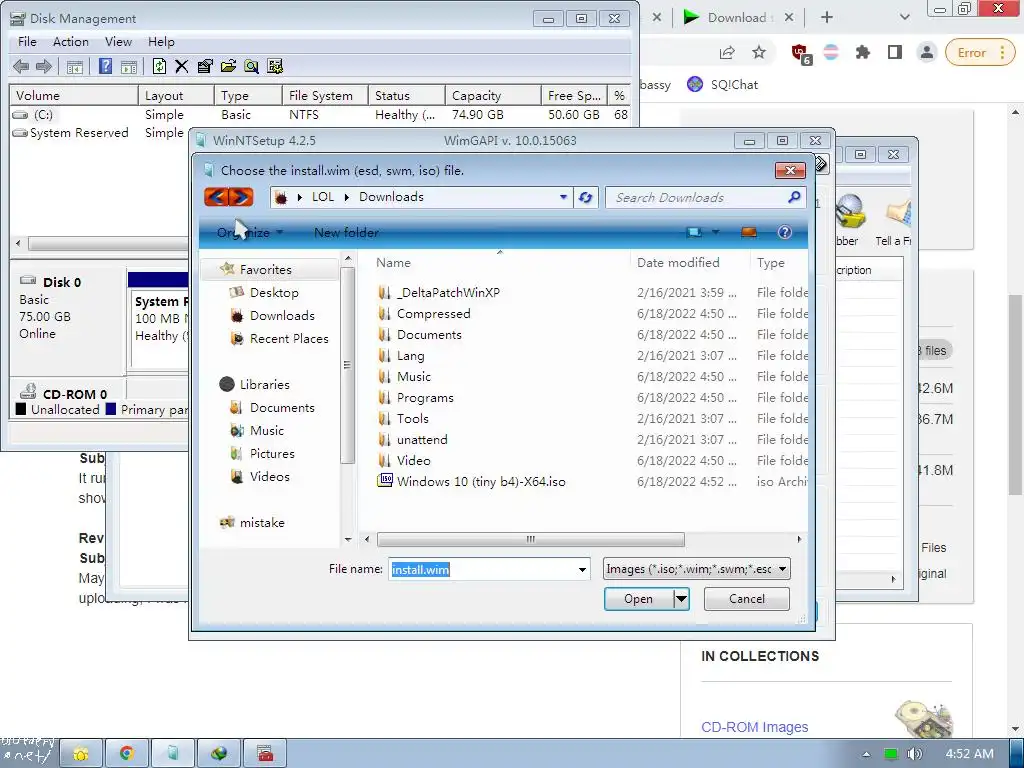This screenshot has height=768, width=1024.
Task: Go forward in the file dialog
Action: click(x=241, y=197)
